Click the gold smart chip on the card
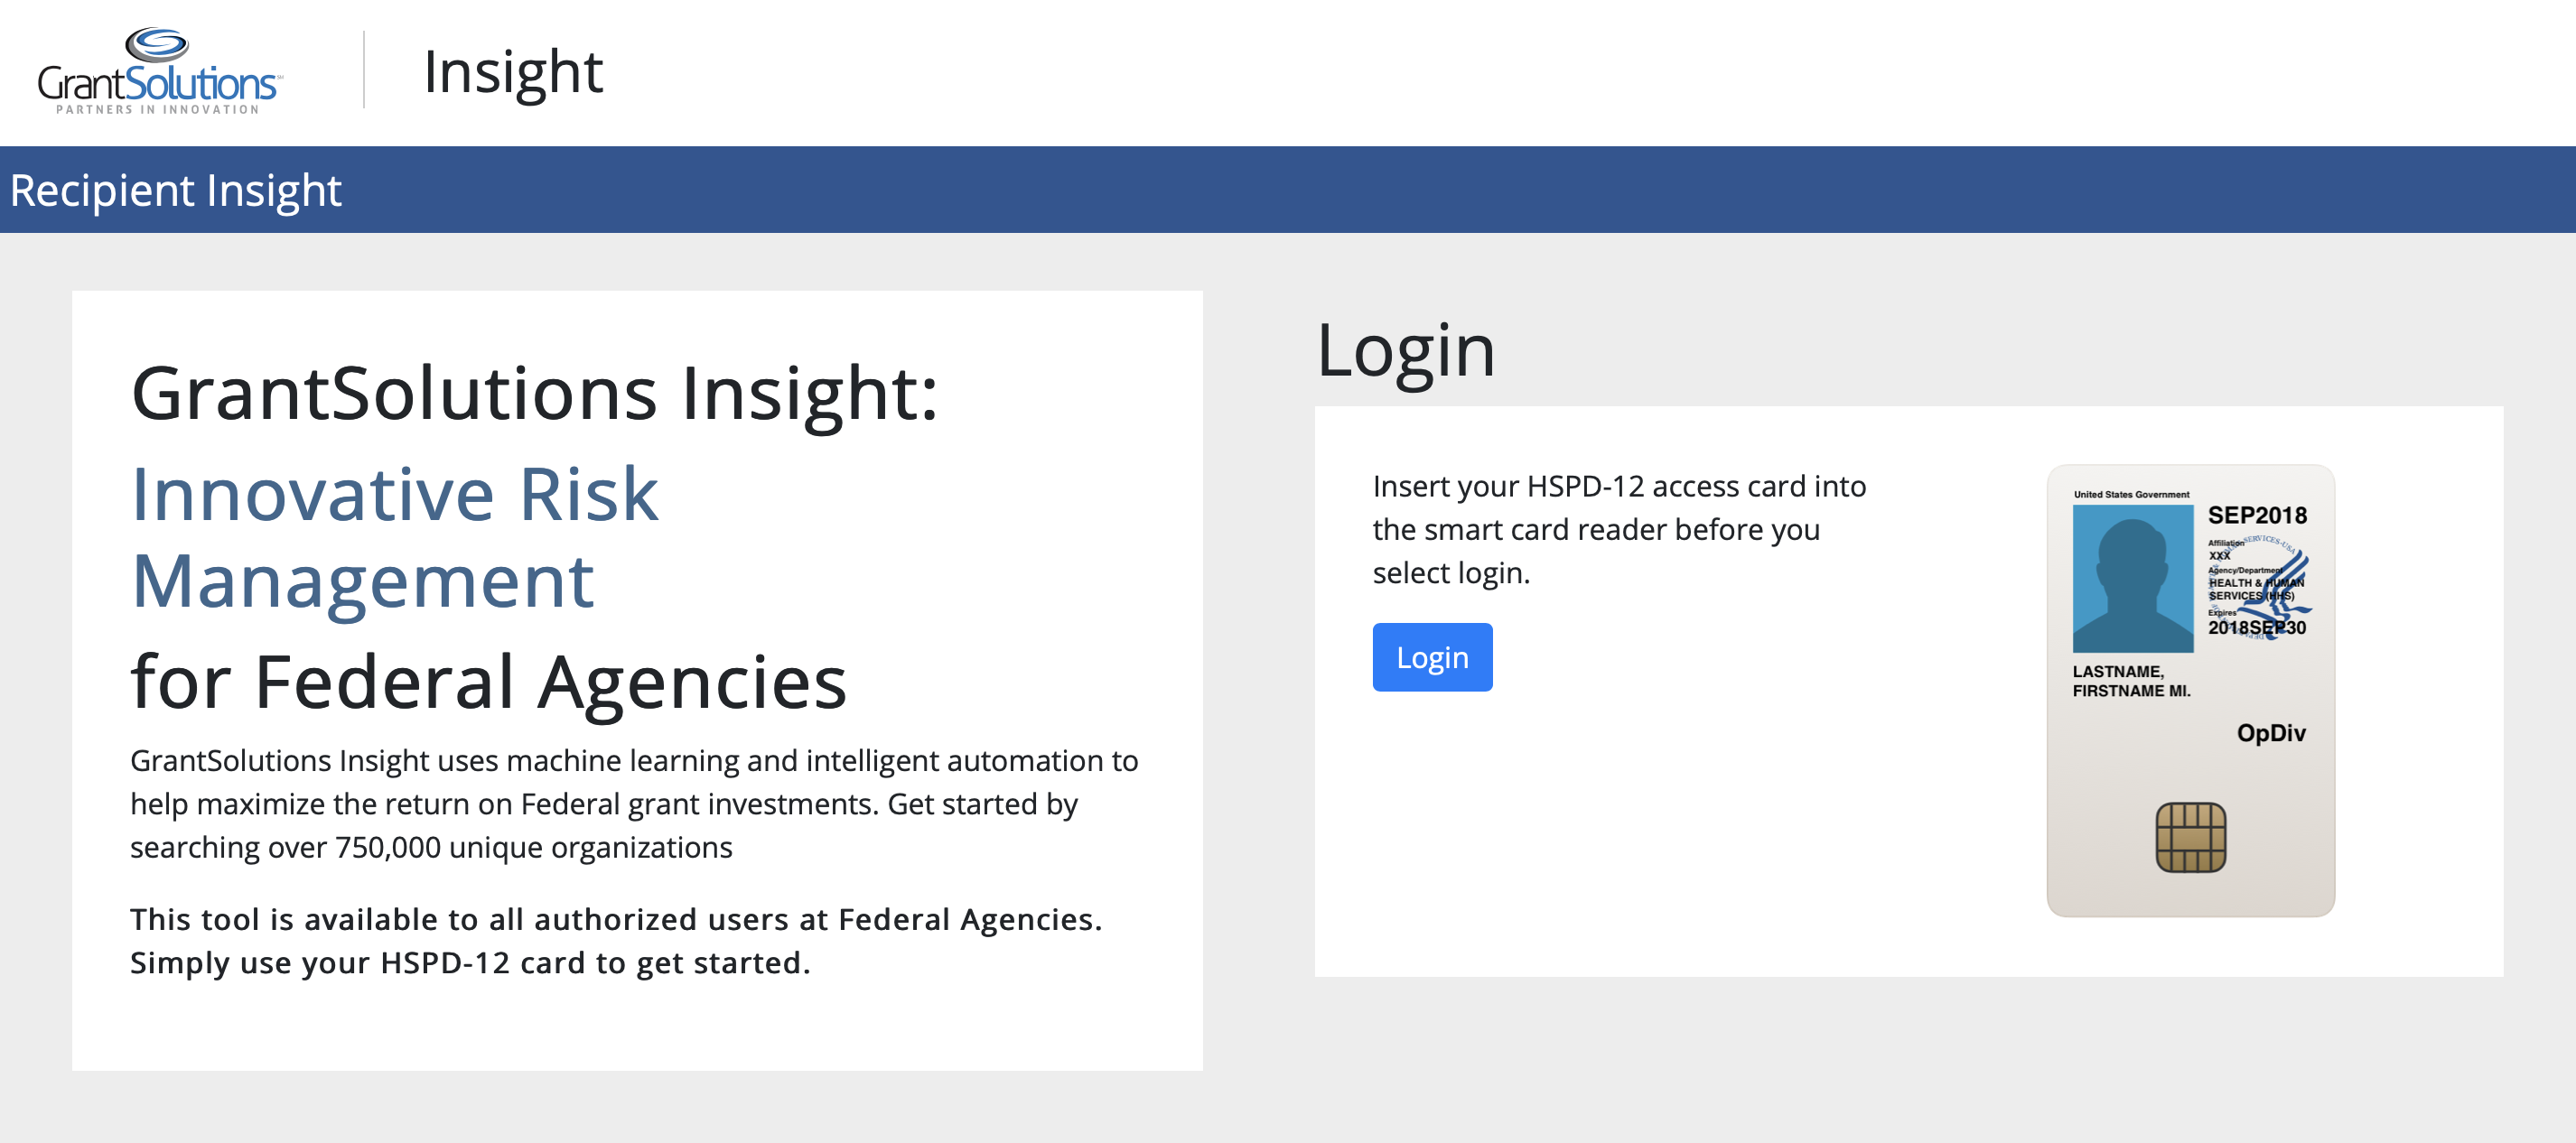 tap(2190, 837)
